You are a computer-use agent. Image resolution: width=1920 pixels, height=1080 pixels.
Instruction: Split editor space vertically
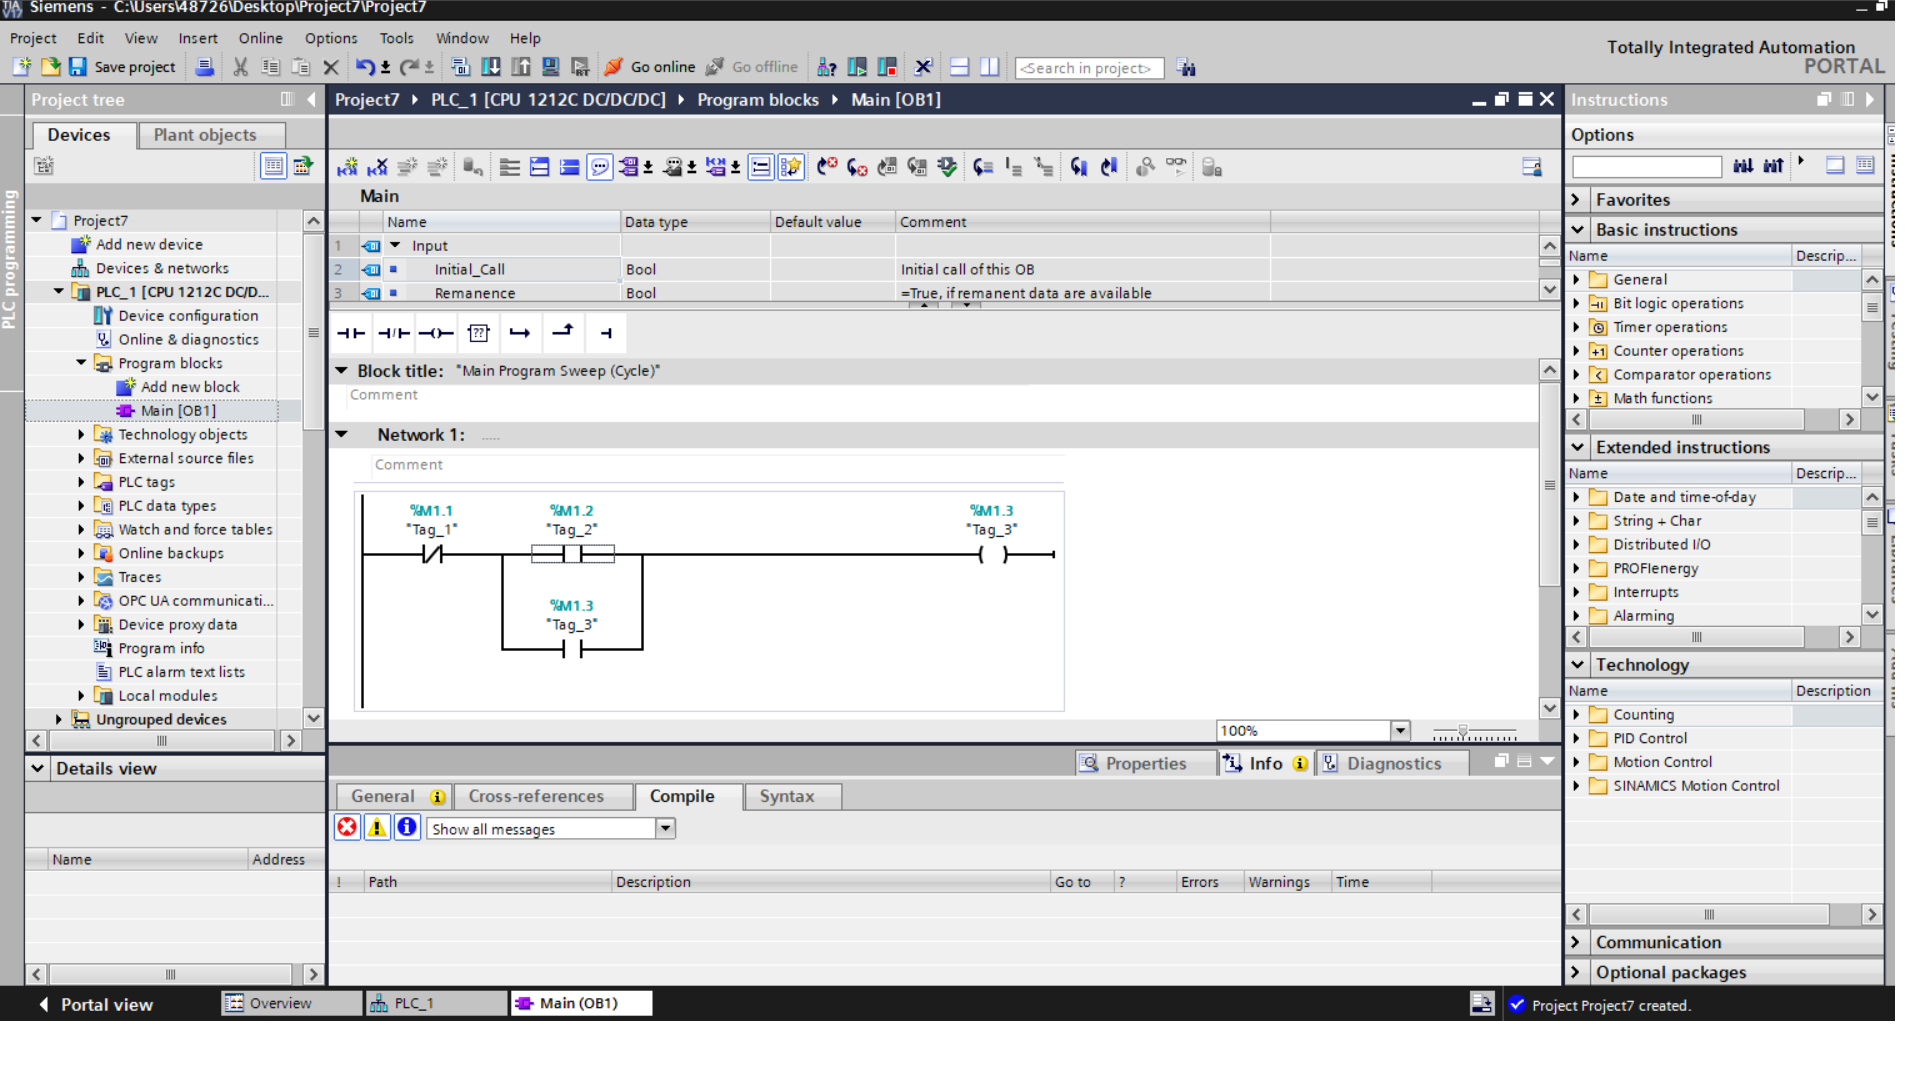point(989,67)
